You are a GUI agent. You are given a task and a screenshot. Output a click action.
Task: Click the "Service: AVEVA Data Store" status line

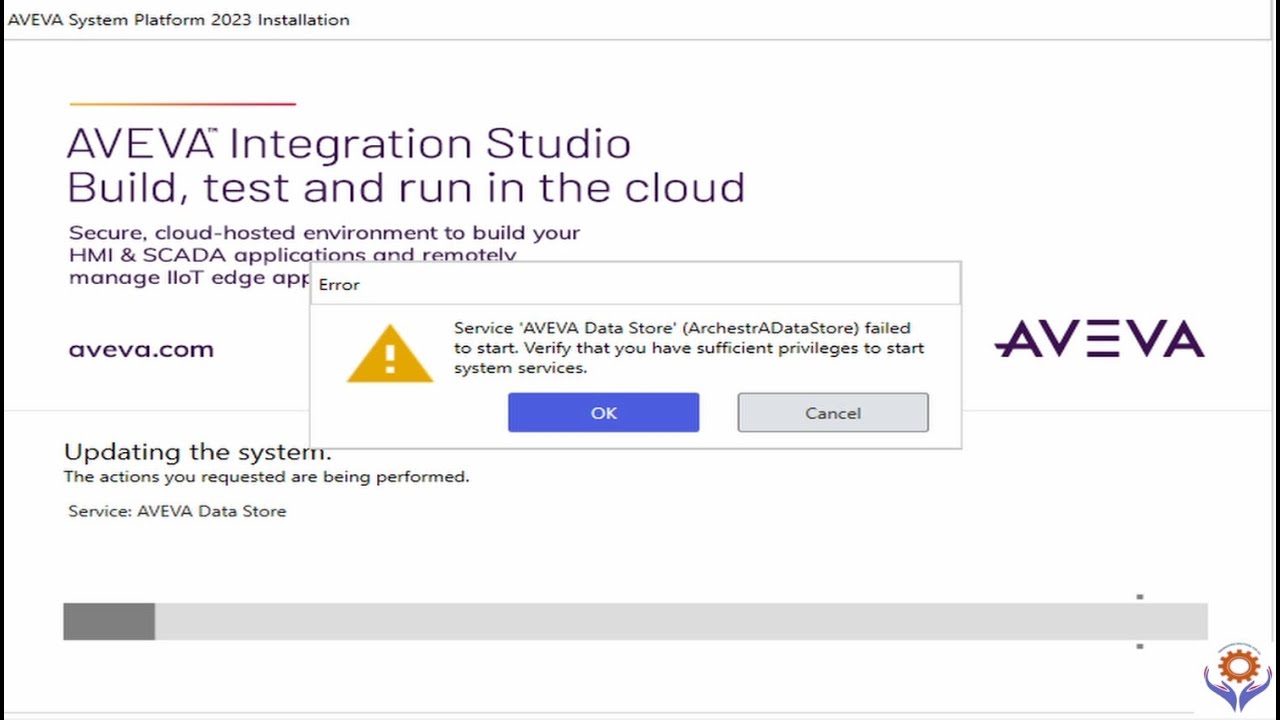point(177,511)
